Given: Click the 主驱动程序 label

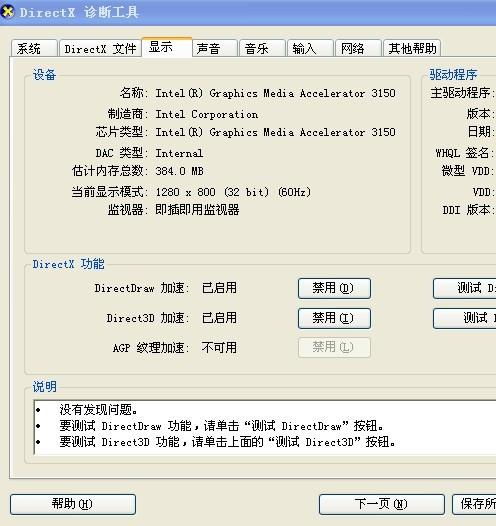Looking at the screenshot, I should pos(462,93).
